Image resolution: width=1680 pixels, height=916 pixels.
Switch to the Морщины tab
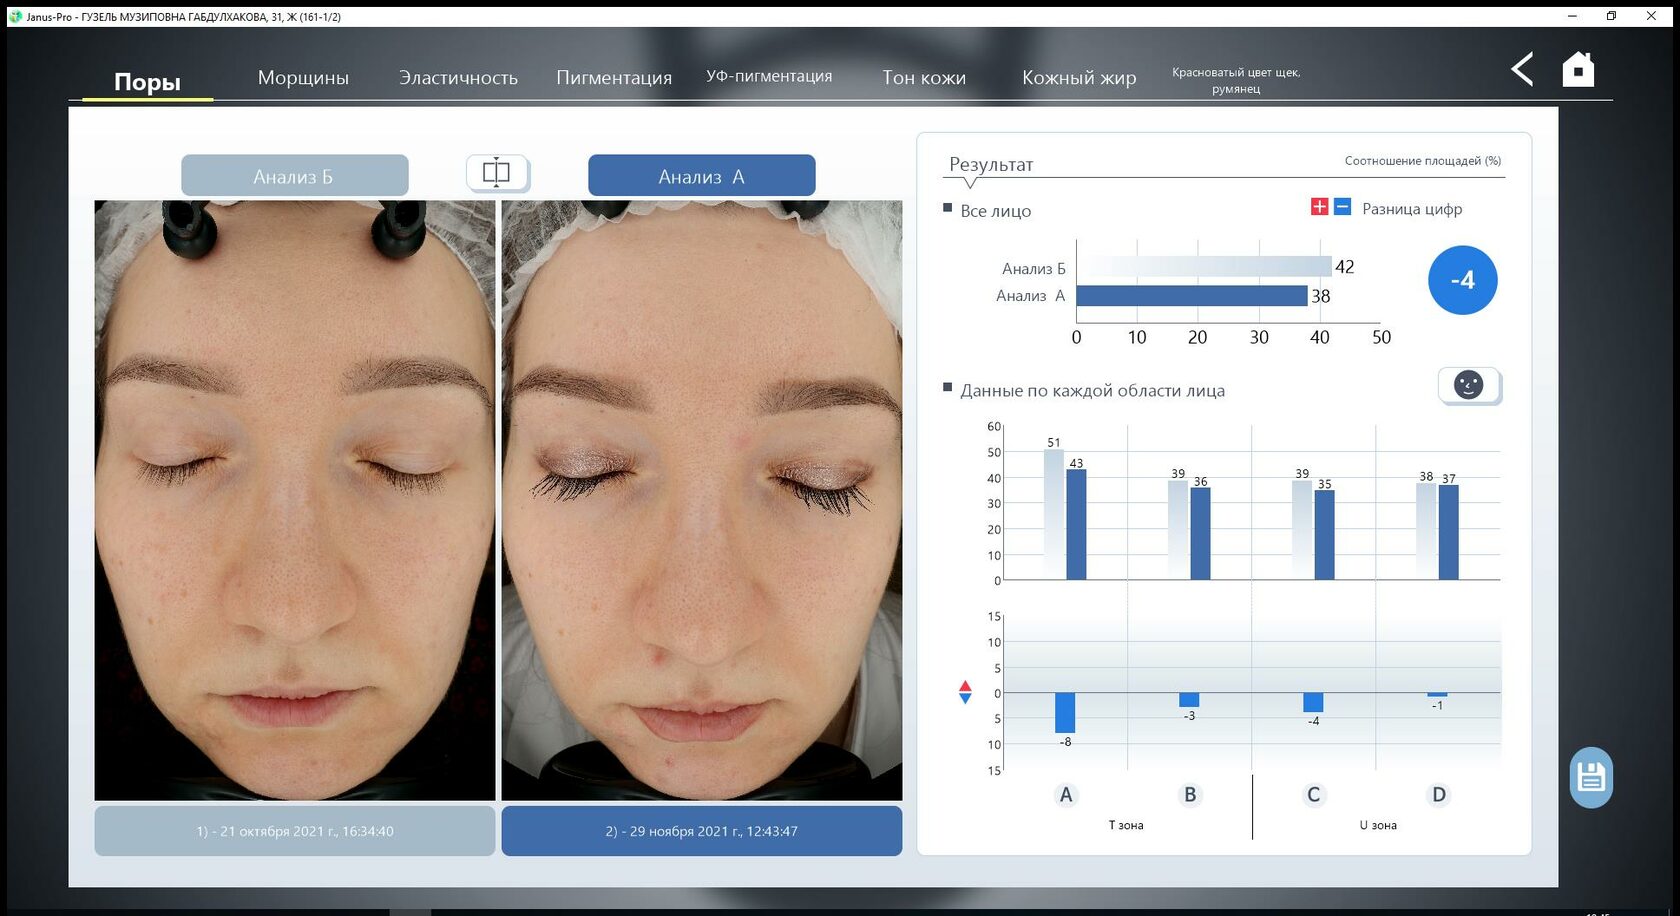click(x=303, y=78)
